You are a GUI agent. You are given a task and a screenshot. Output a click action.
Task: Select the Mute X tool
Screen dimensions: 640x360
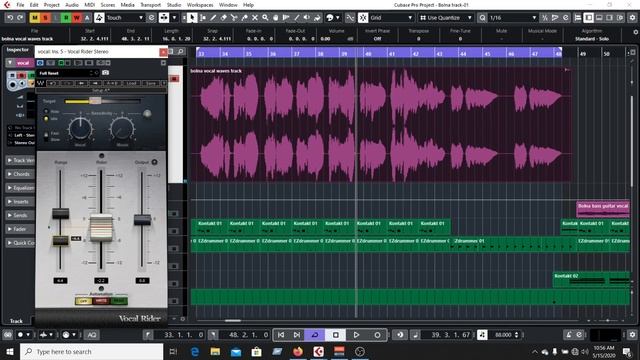[255, 18]
